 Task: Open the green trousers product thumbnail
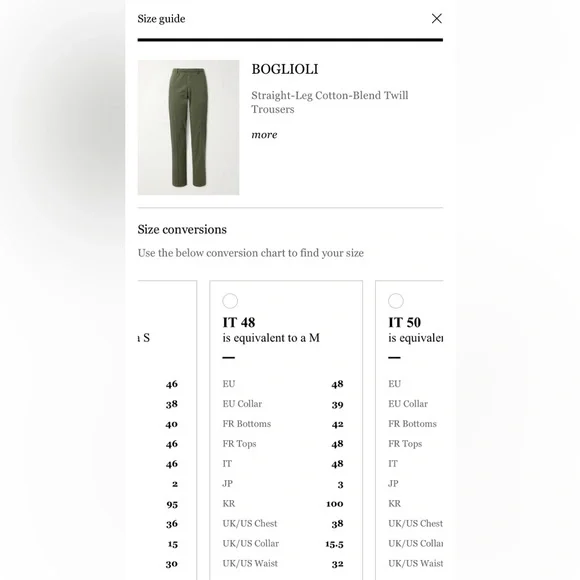click(188, 127)
